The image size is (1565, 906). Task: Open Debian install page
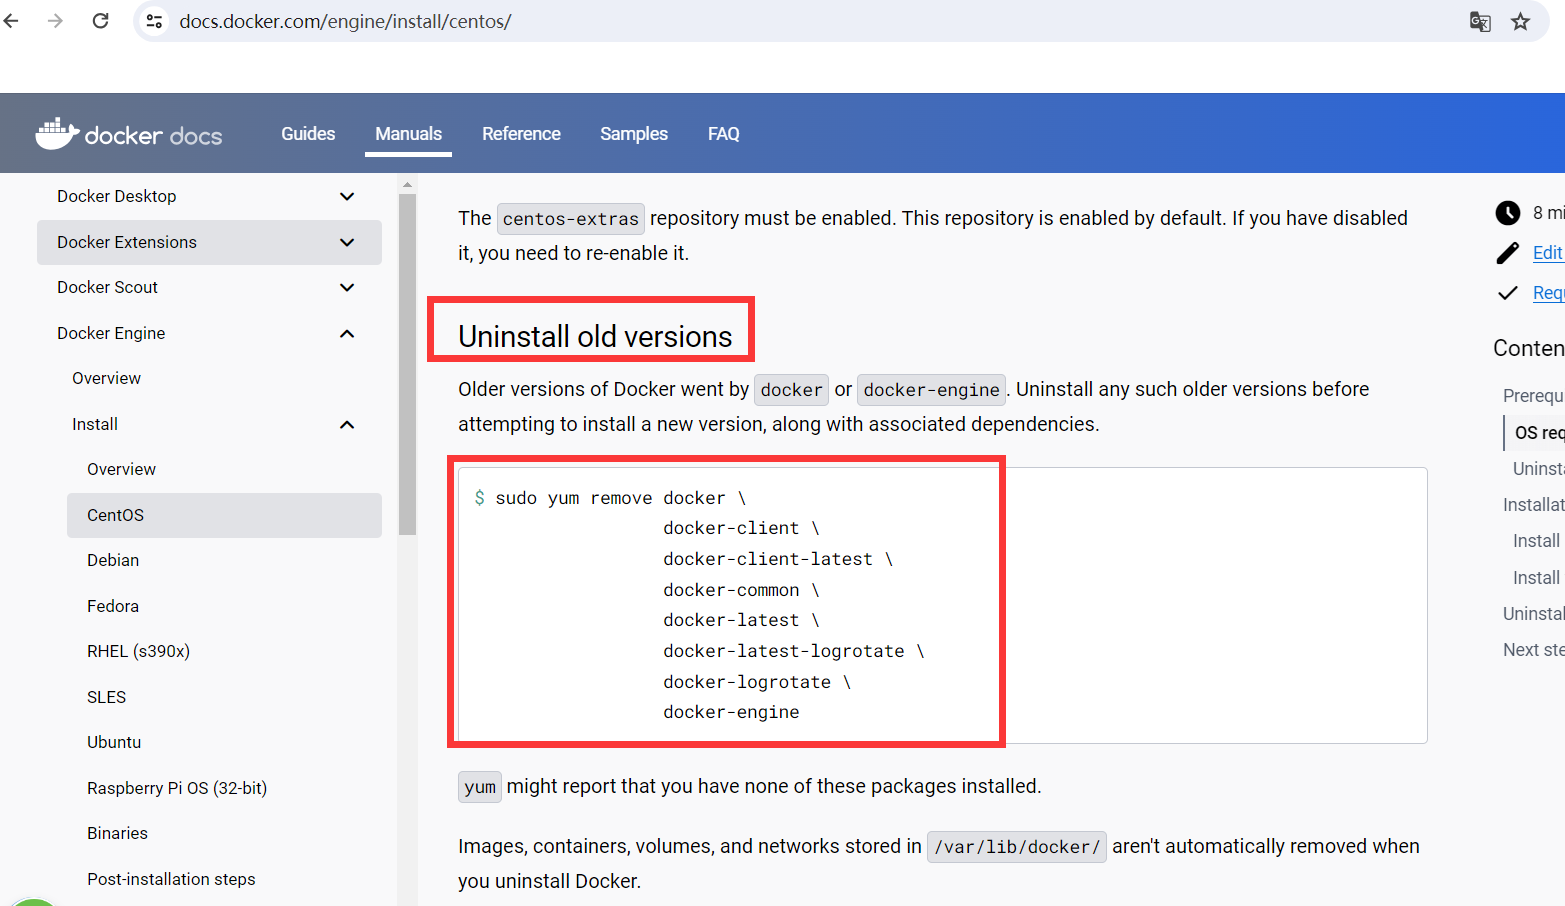pyautogui.click(x=113, y=560)
